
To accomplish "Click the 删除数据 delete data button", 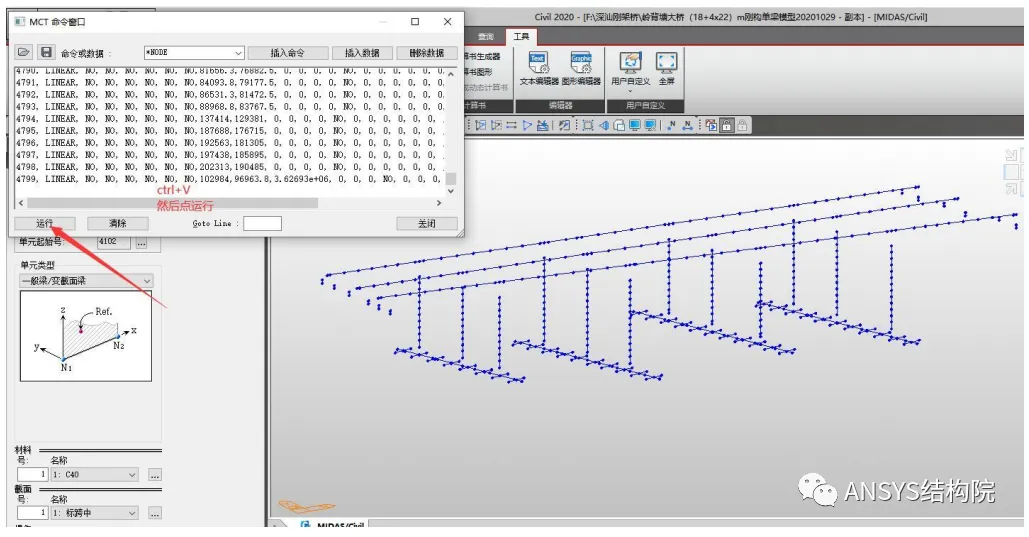I will tap(427, 53).
